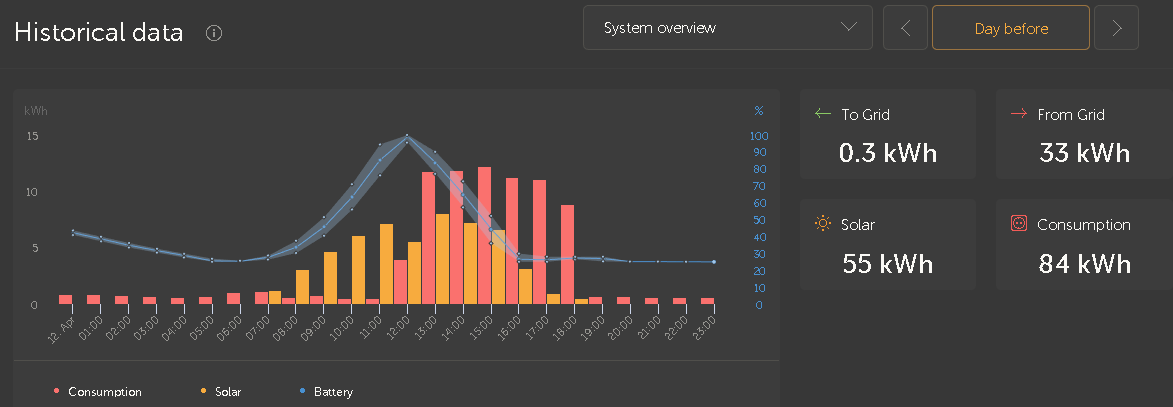Screen dimensions: 1173x407
Task: Toggle Consumption series in chart legend
Action: [x=97, y=391]
